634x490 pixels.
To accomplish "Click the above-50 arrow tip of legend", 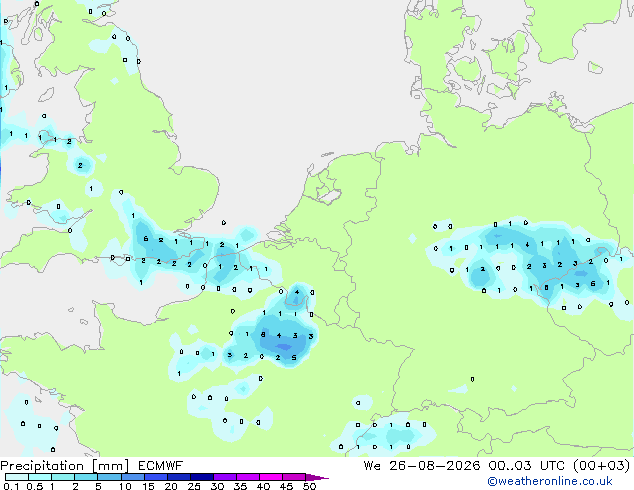I will tap(317, 477).
